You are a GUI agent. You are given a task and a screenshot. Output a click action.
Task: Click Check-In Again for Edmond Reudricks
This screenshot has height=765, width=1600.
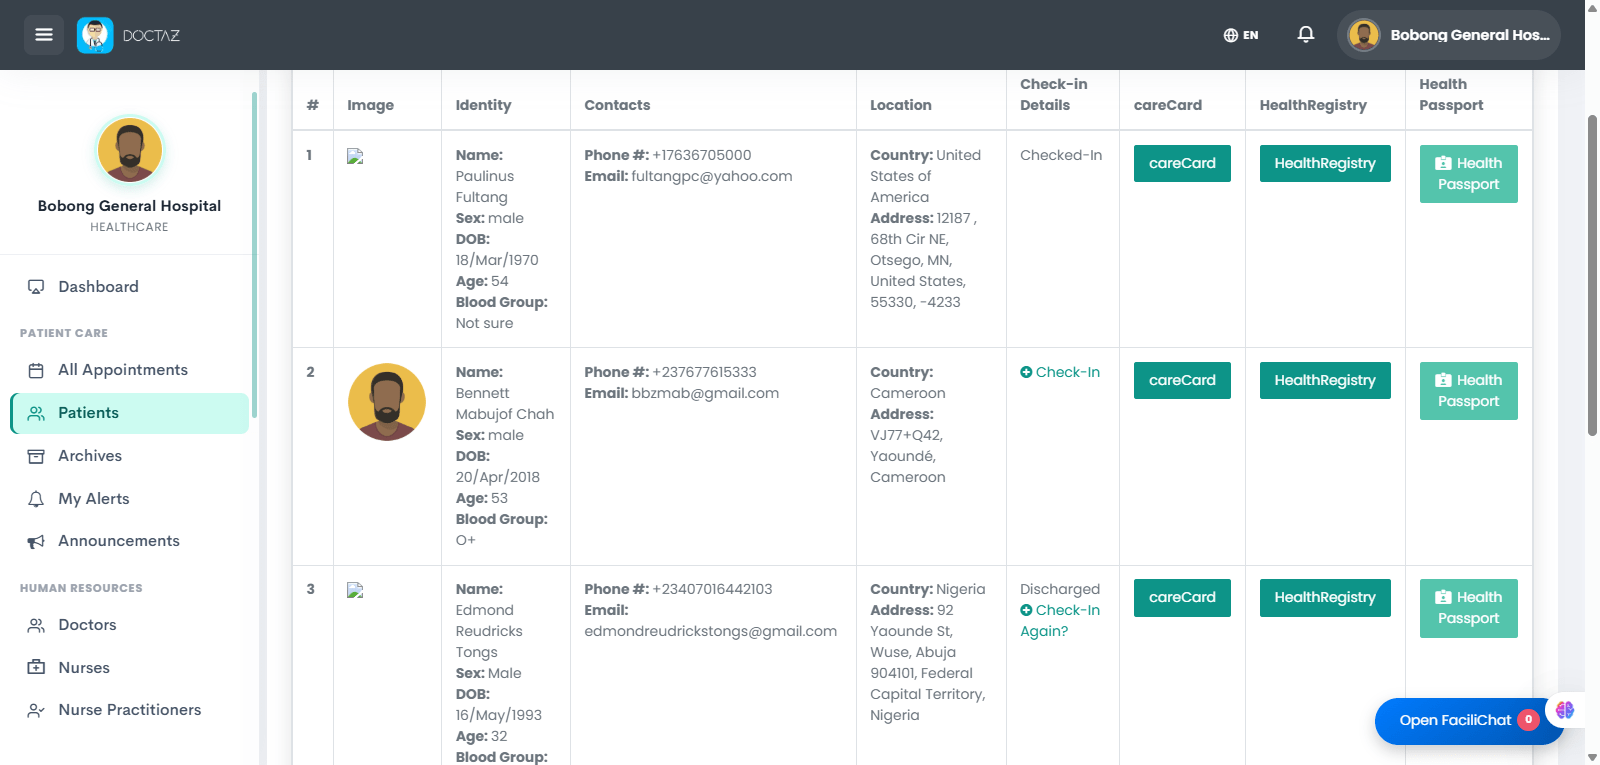tap(1060, 621)
